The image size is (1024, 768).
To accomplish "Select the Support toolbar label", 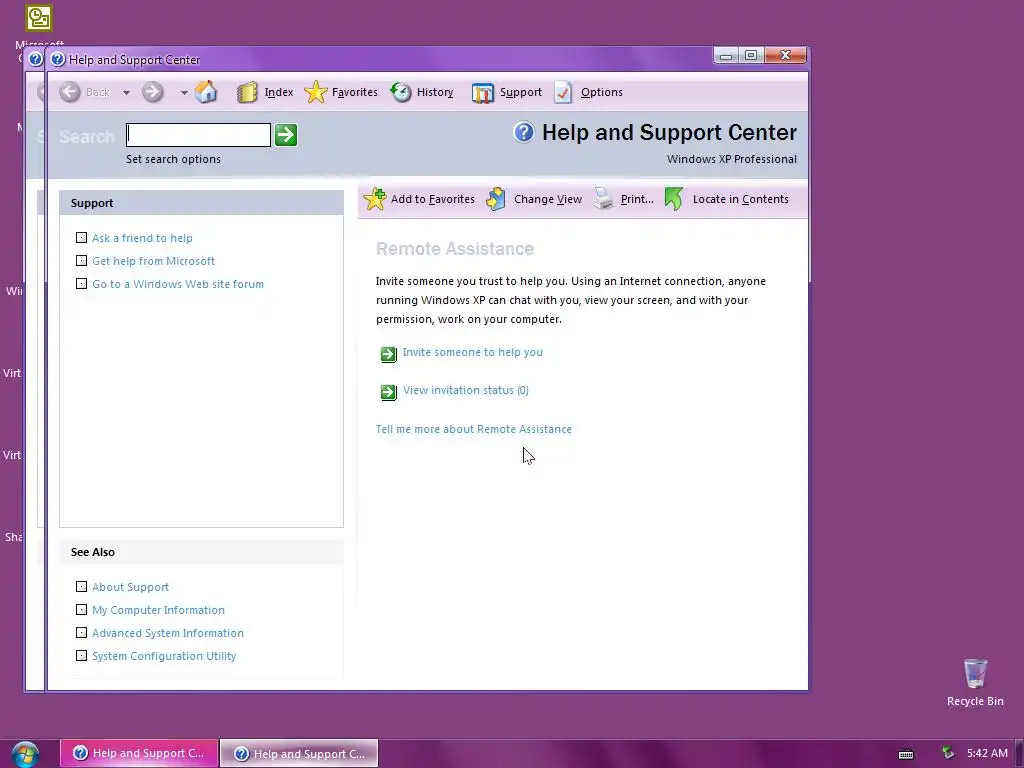I will pos(520,92).
